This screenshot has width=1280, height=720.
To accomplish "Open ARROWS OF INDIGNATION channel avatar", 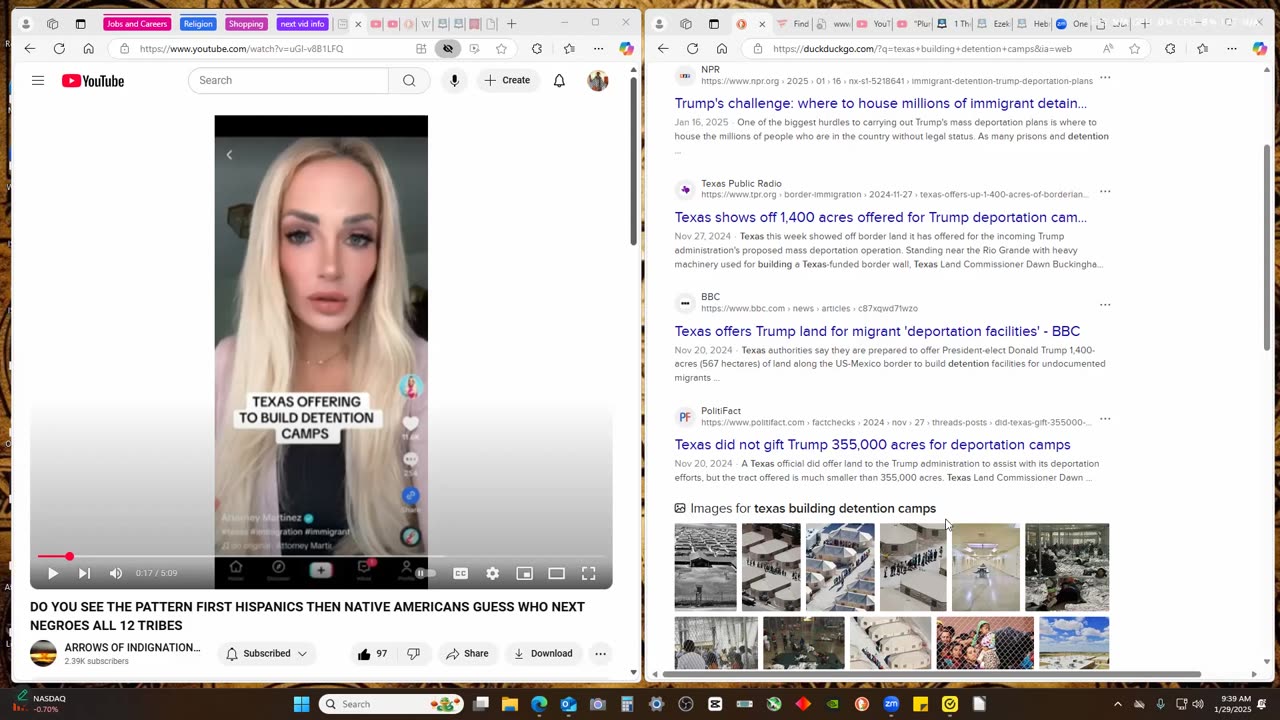I will [x=43, y=654].
